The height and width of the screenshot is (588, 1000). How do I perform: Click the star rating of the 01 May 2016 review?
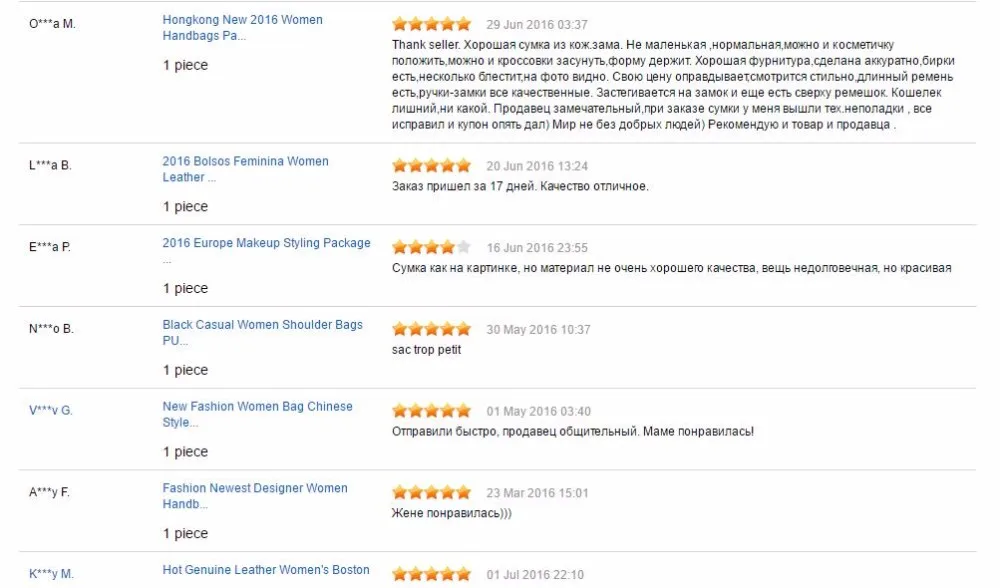click(x=432, y=411)
